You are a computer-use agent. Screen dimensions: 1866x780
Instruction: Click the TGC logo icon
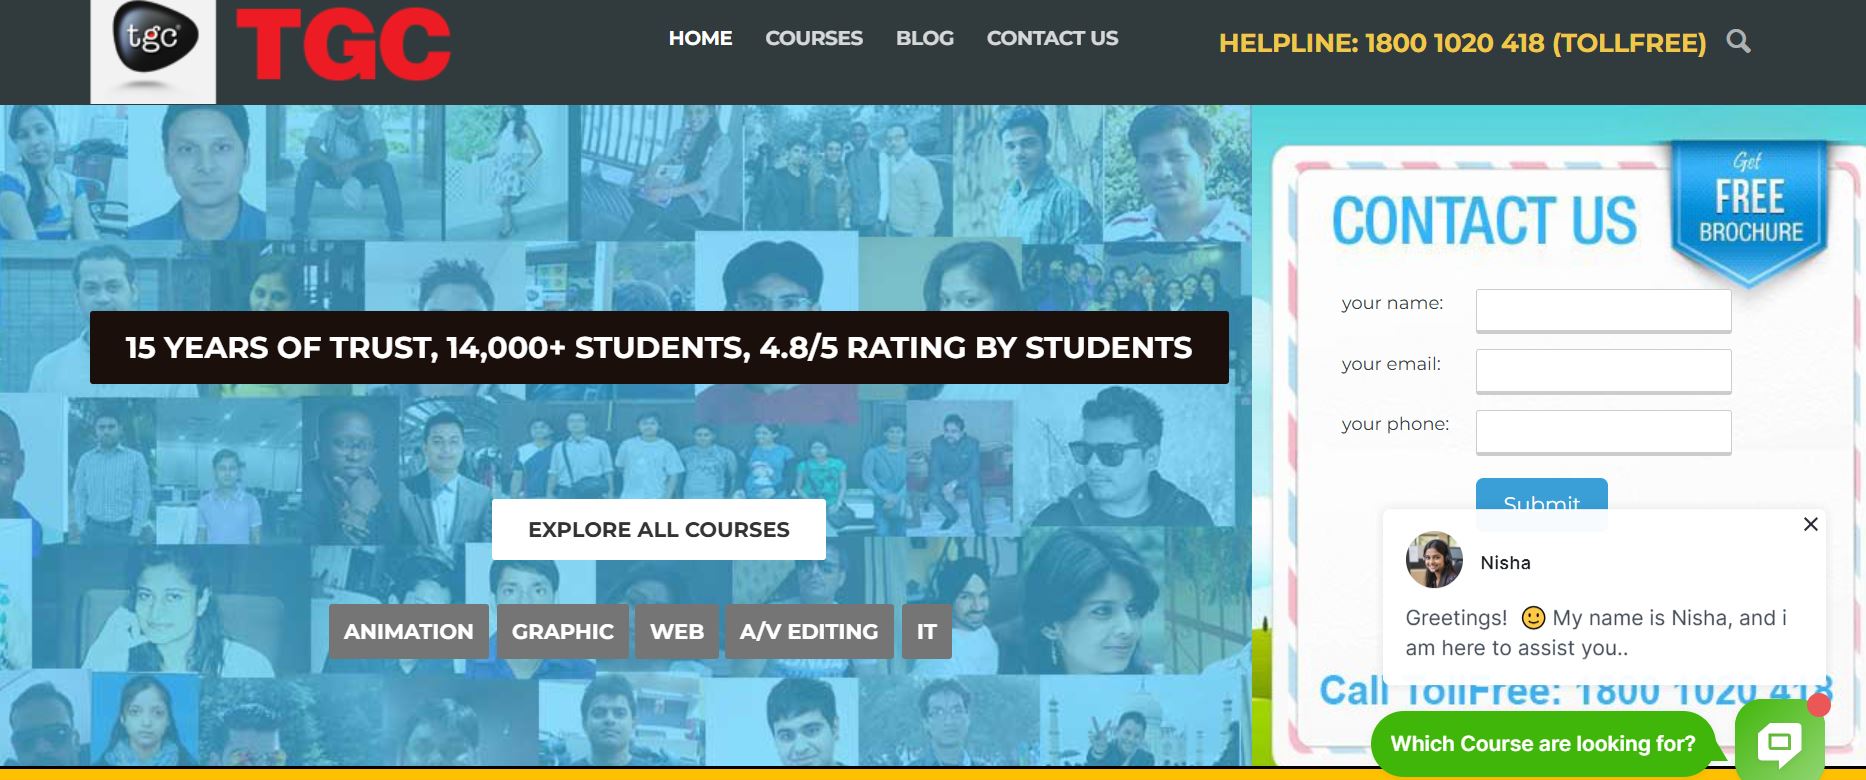tap(153, 50)
